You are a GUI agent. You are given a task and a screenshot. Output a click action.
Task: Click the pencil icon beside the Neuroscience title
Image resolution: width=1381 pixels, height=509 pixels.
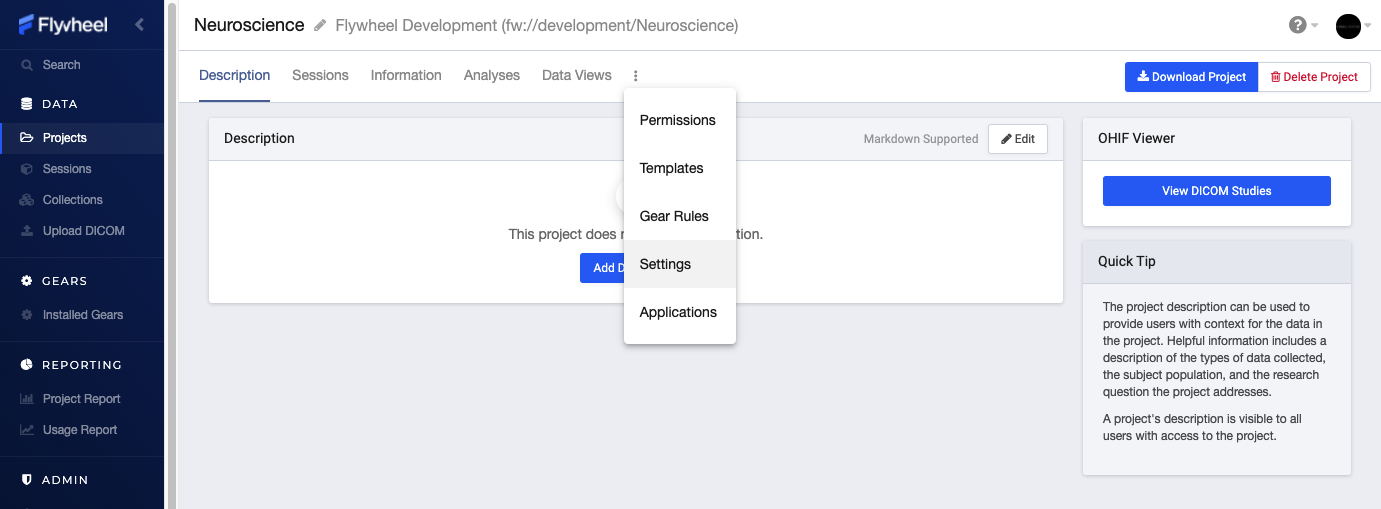point(320,25)
